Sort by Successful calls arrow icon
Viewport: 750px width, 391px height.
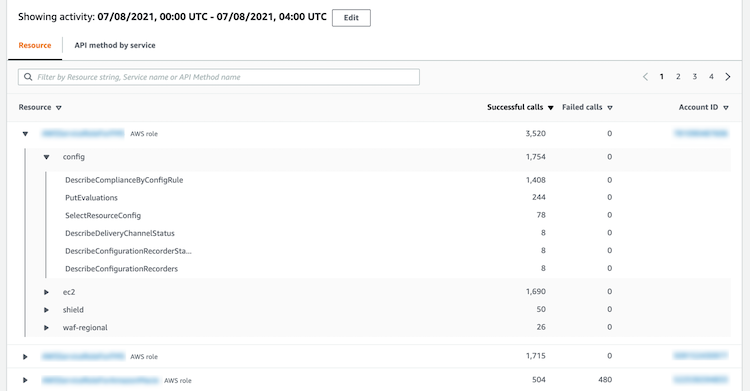[551, 108]
